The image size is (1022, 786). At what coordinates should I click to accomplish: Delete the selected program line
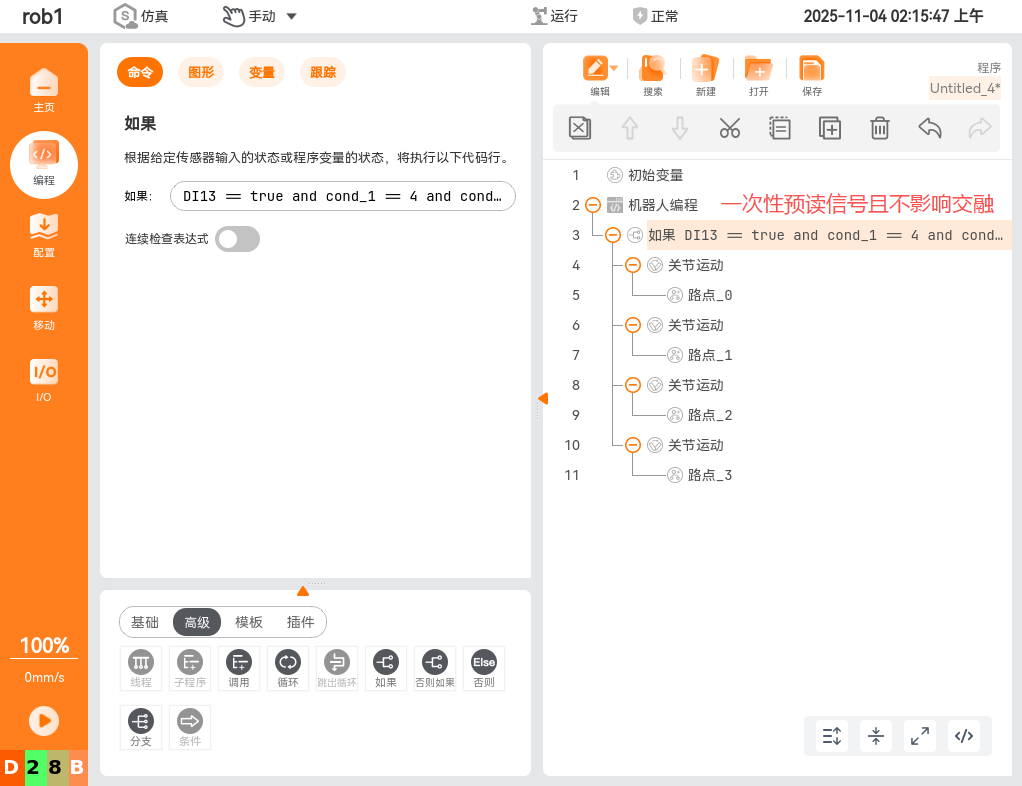(x=879, y=128)
